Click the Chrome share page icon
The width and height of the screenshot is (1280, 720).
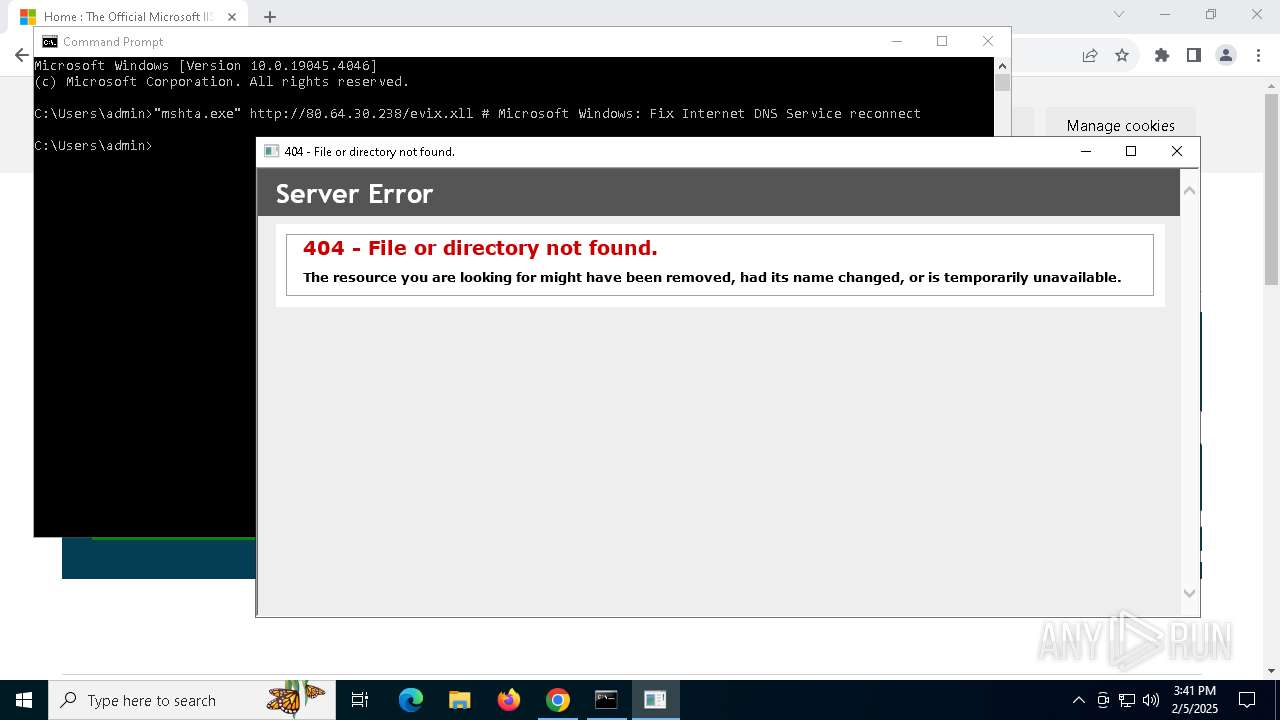[x=1090, y=55]
